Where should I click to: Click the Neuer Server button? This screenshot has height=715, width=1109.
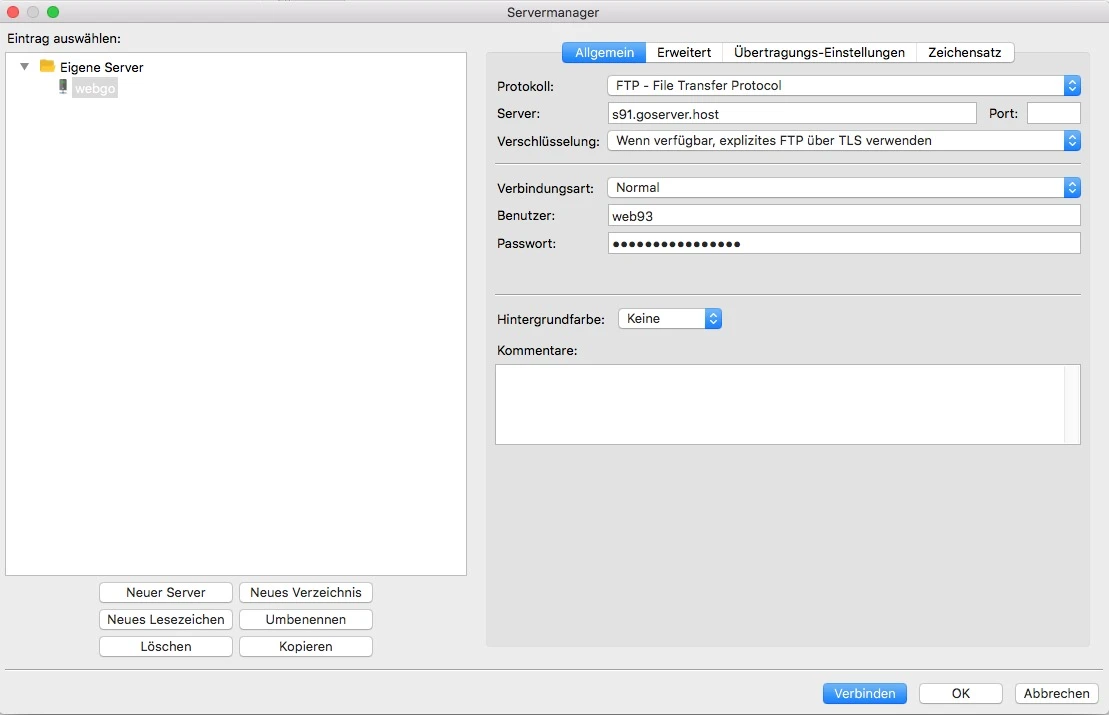(x=165, y=592)
